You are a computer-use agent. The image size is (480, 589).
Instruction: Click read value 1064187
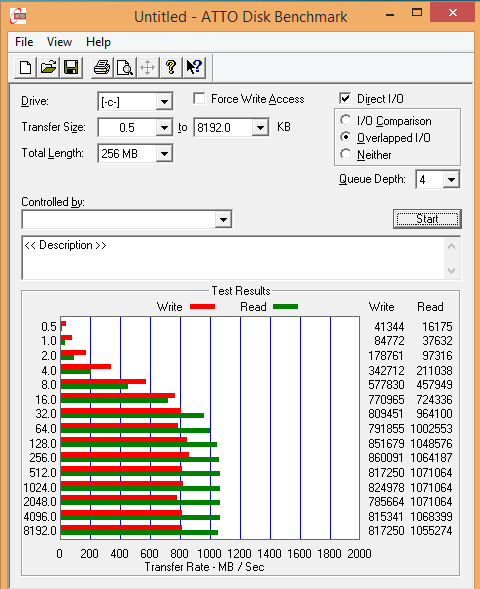pos(431,458)
